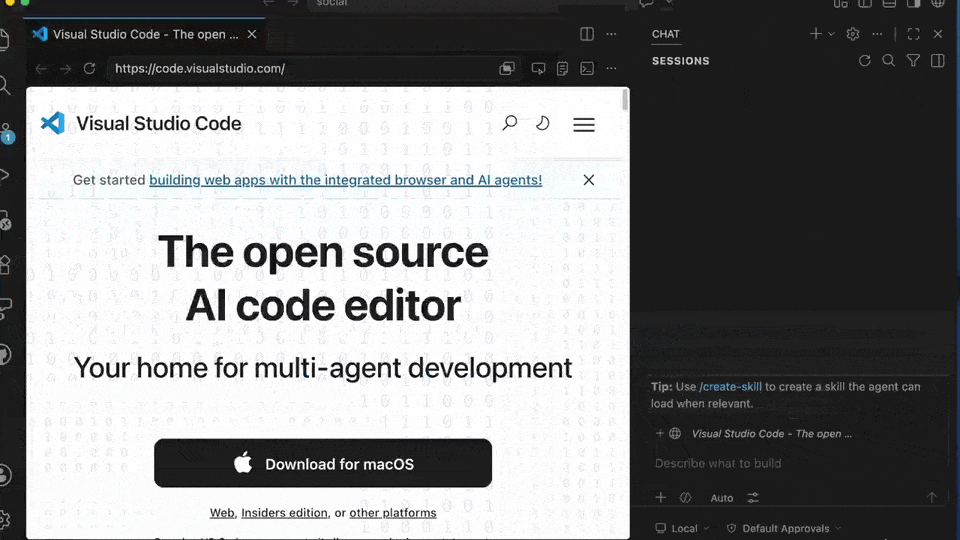Open Source Control view with badge
This screenshot has width=960, height=540.
6,133
